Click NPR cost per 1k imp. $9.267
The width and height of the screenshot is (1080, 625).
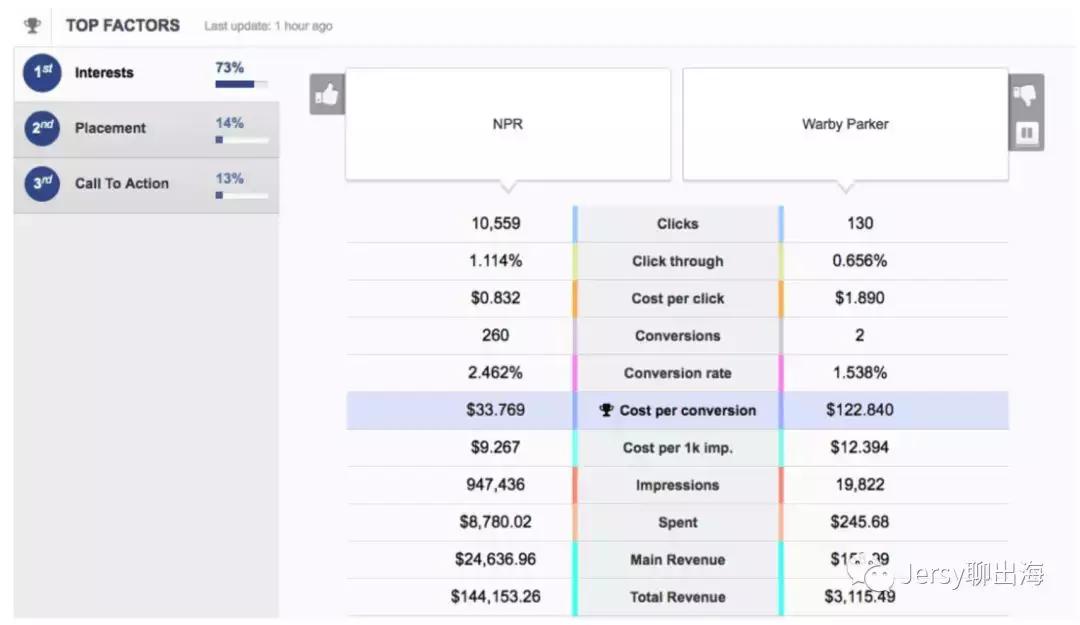coord(496,447)
